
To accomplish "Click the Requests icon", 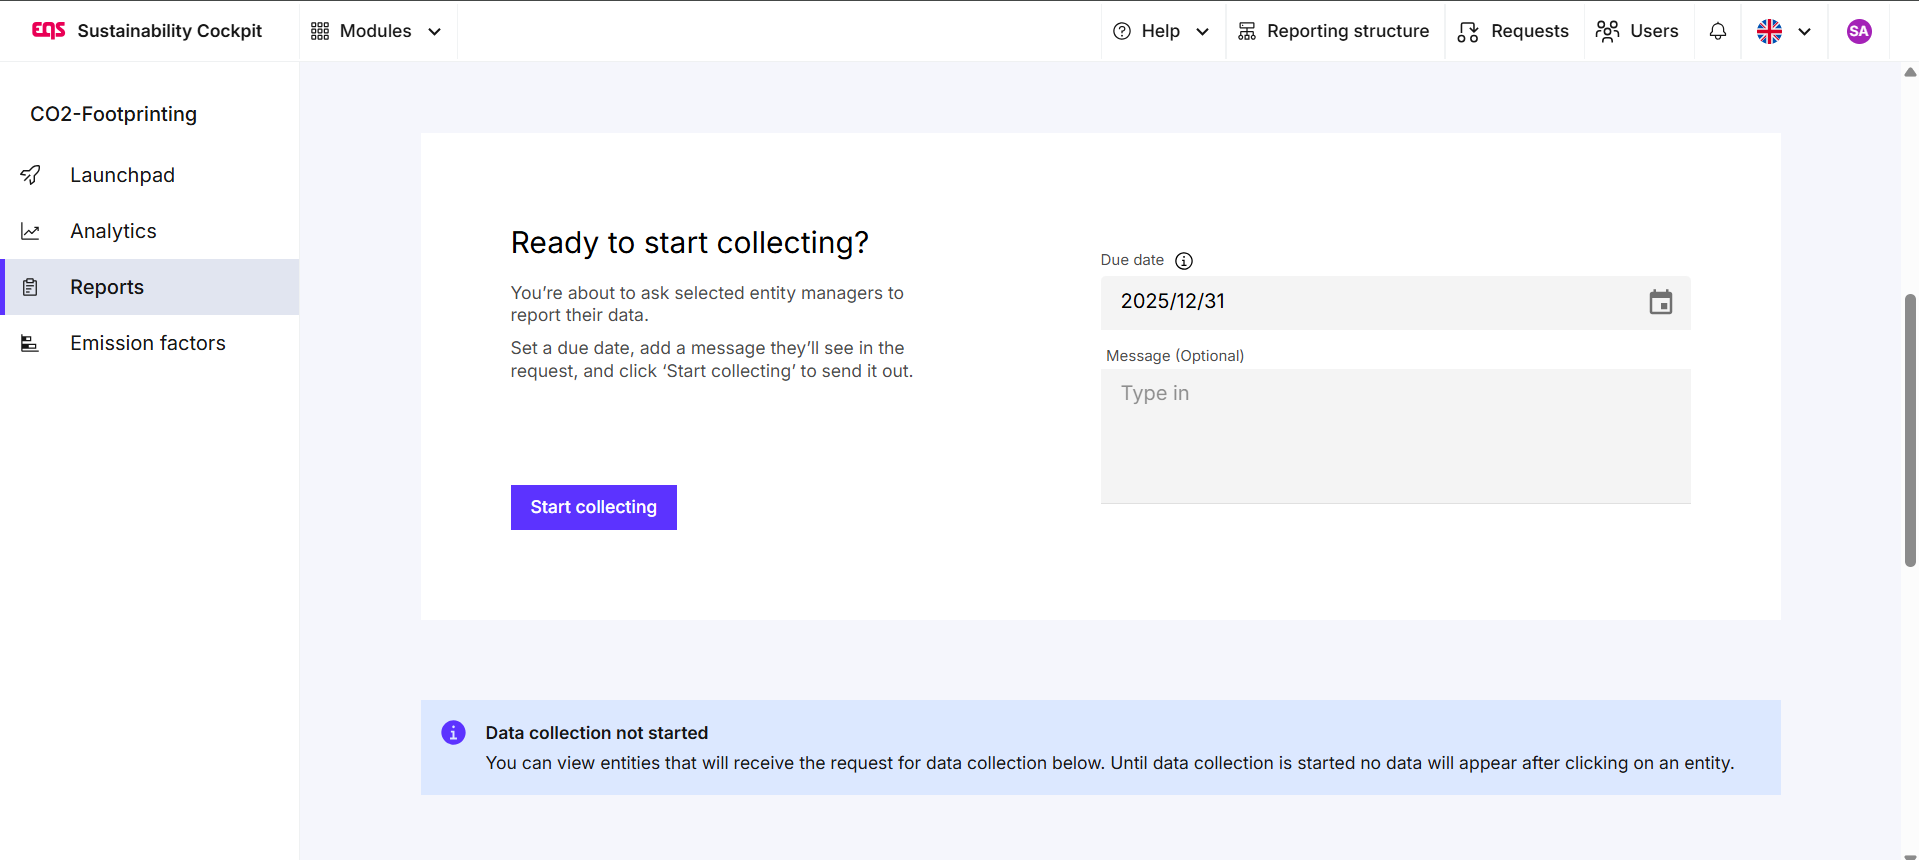I will tap(1468, 32).
